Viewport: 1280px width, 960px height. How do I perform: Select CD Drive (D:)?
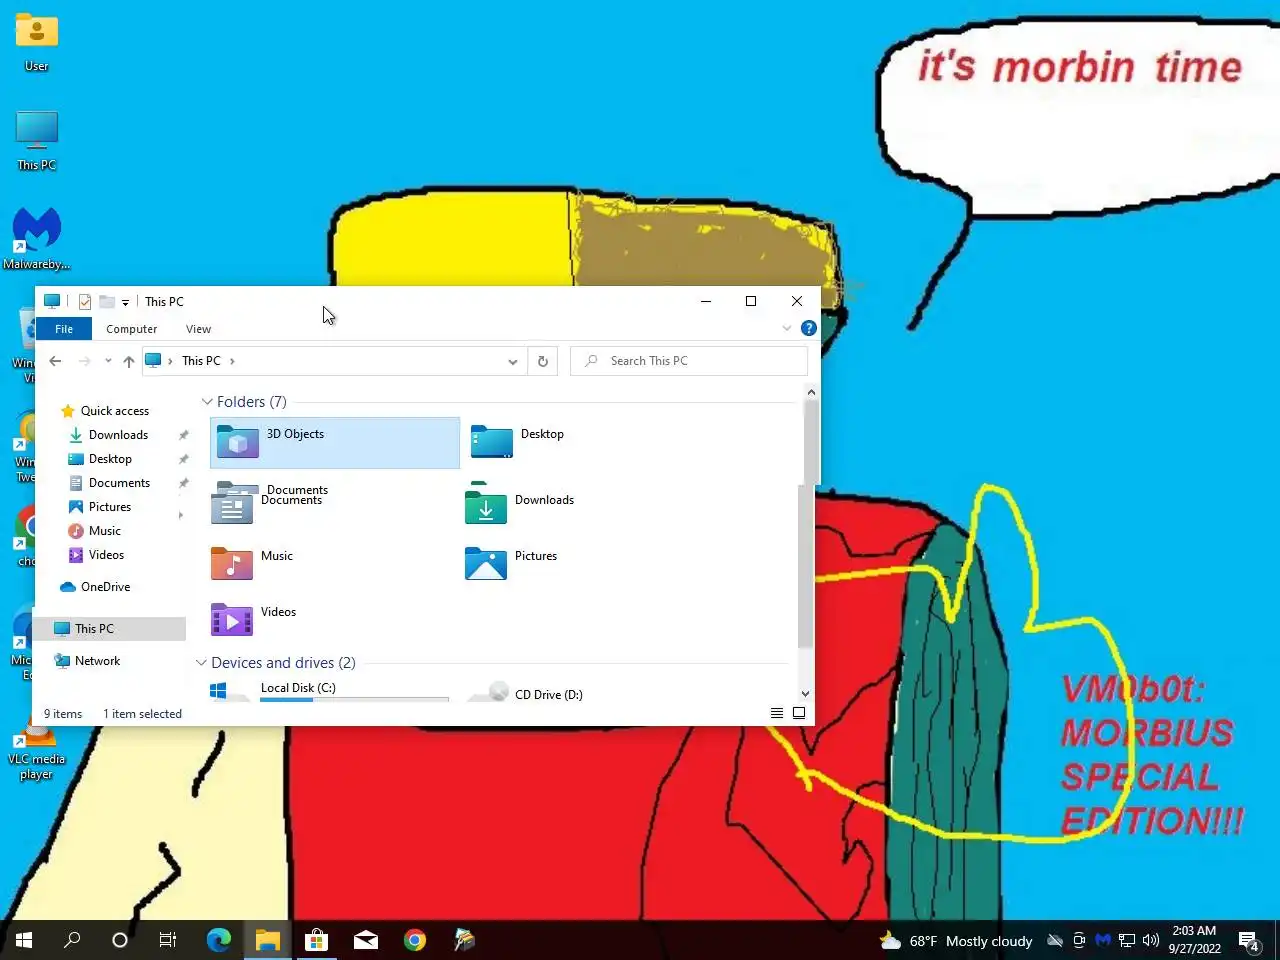tap(525, 693)
